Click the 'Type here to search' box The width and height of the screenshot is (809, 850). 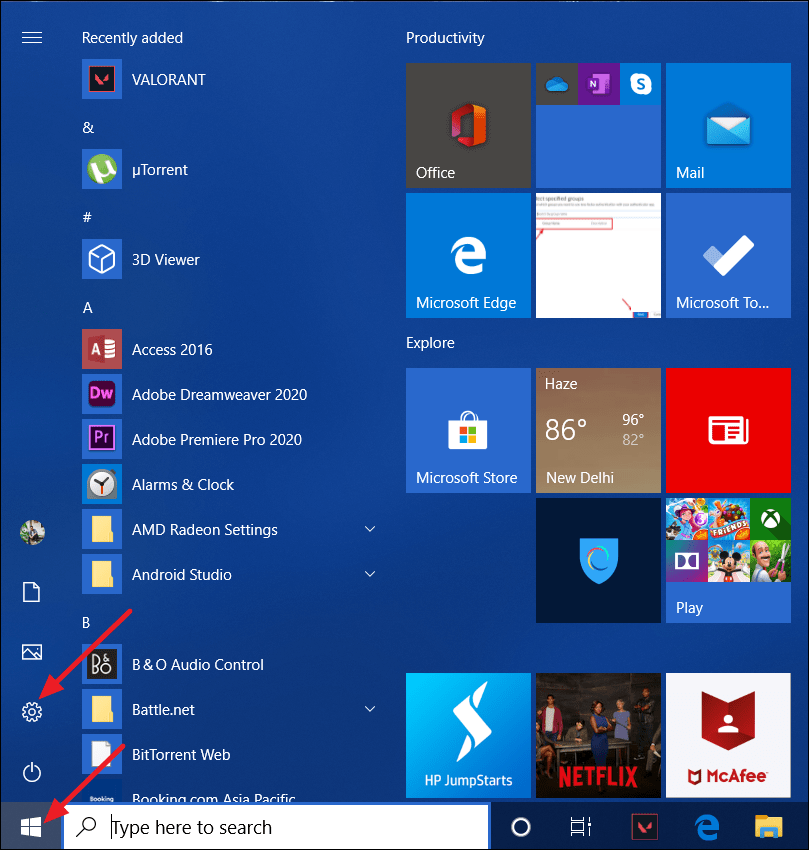pos(277,827)
